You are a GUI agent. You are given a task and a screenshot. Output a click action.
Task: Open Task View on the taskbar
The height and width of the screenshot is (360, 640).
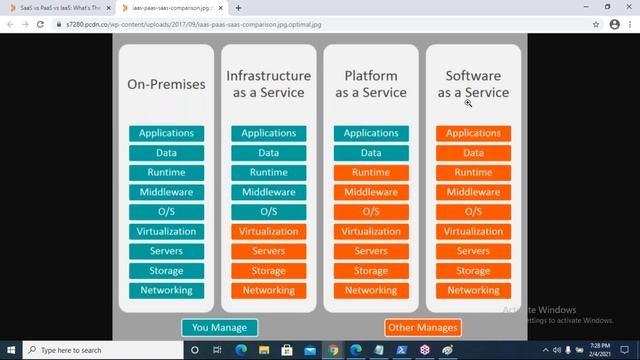click(217, 350)
